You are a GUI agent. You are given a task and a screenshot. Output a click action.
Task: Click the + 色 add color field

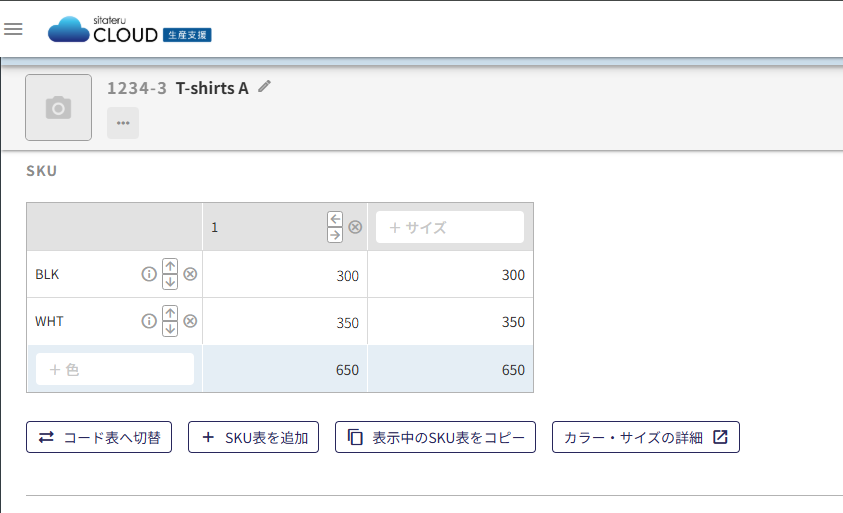(x=115, y=369)
